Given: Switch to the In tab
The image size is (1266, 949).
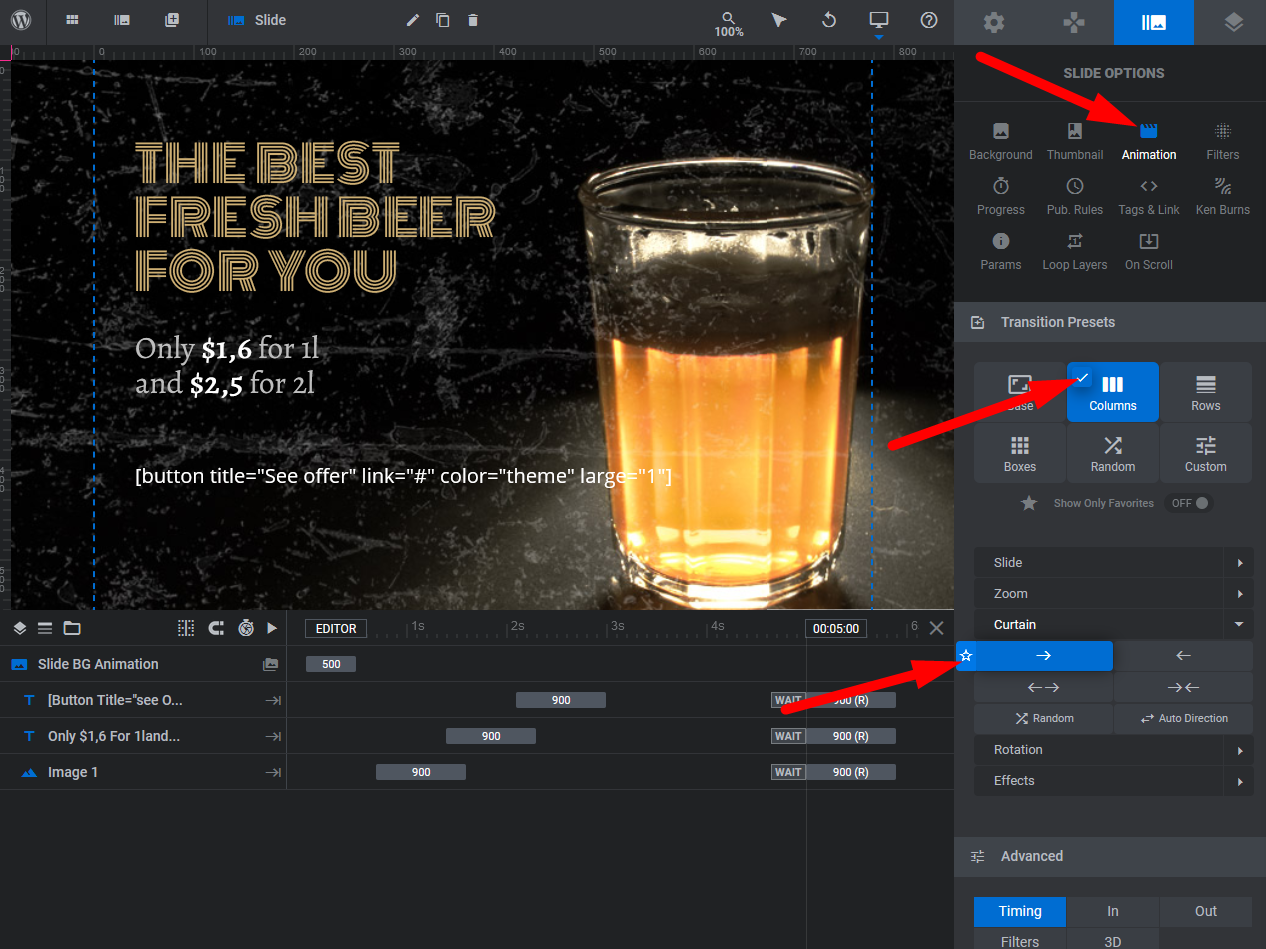Looking at the screenshot, I should click(1113, 911).
